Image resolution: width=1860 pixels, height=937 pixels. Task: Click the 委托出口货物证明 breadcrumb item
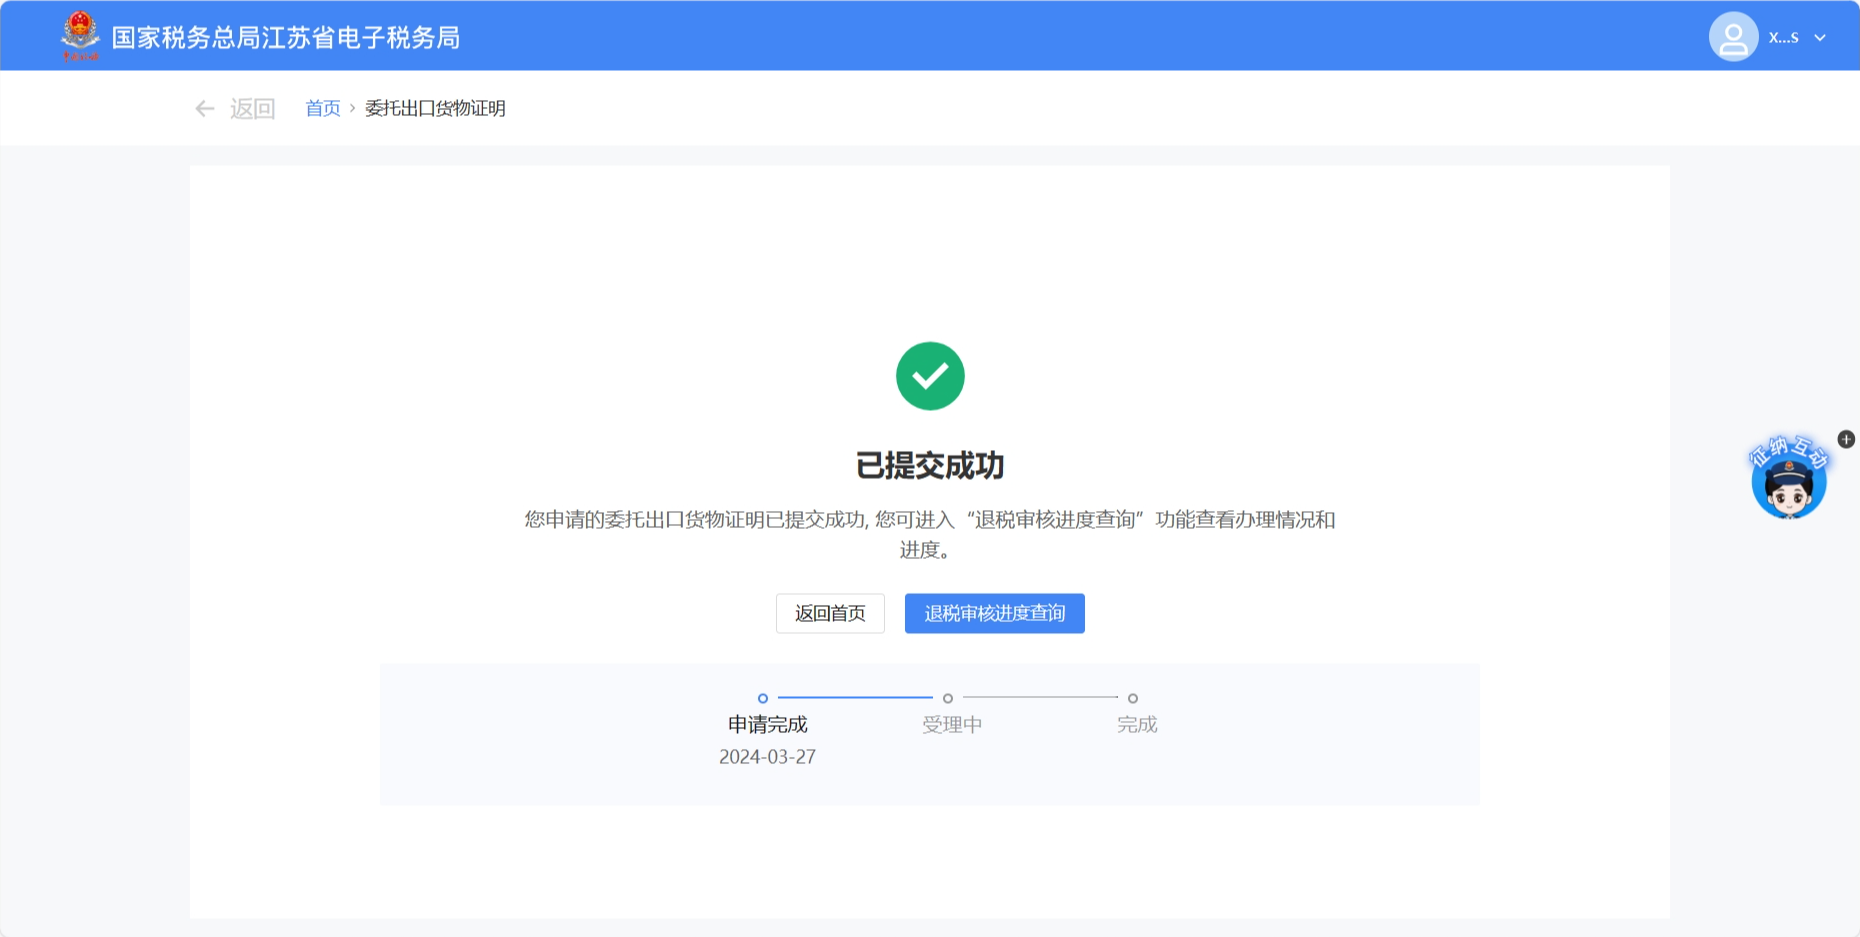pos(435,108)
